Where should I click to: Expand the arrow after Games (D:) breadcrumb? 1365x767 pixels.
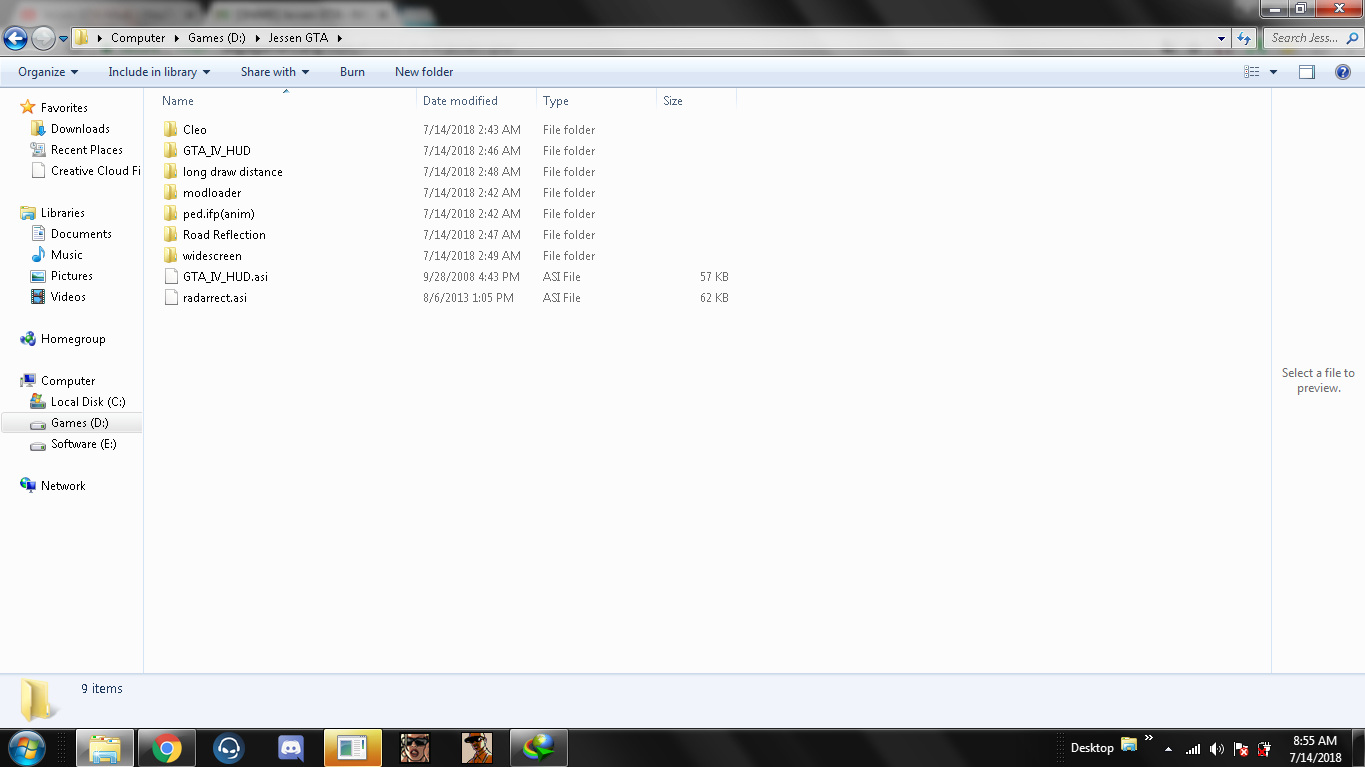(259, 38)
